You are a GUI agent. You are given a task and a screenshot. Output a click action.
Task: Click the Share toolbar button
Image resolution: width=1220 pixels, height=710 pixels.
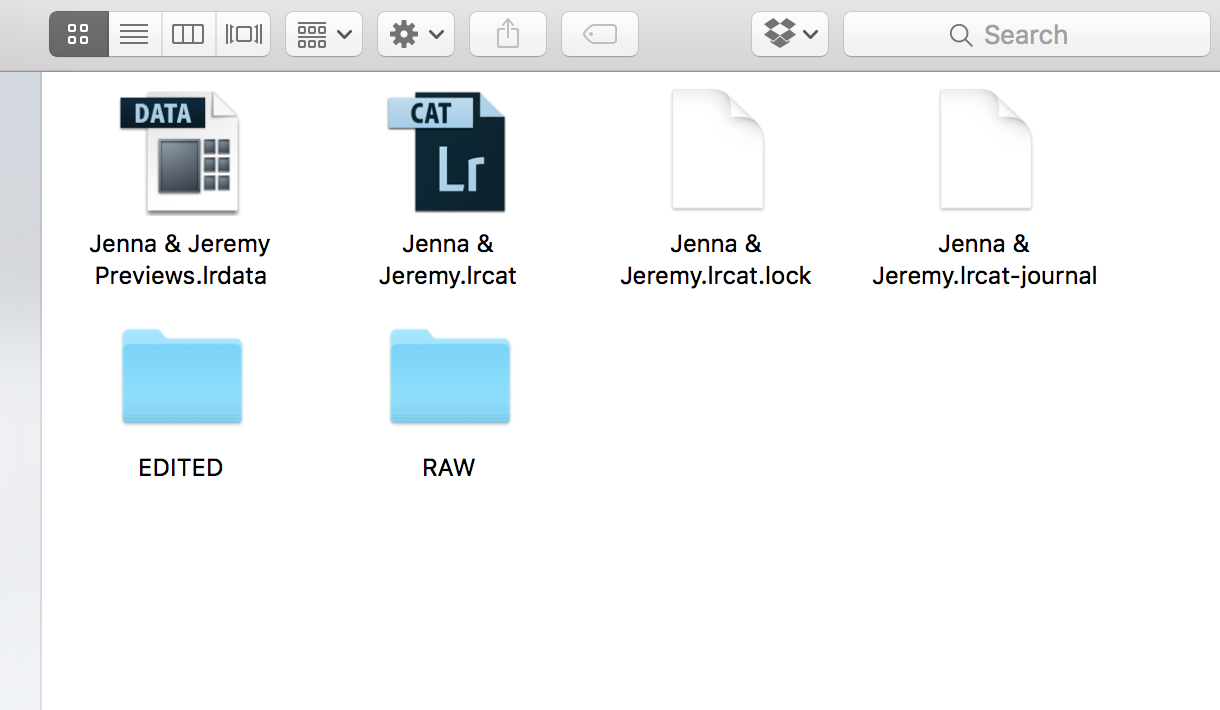coord(508,34)
